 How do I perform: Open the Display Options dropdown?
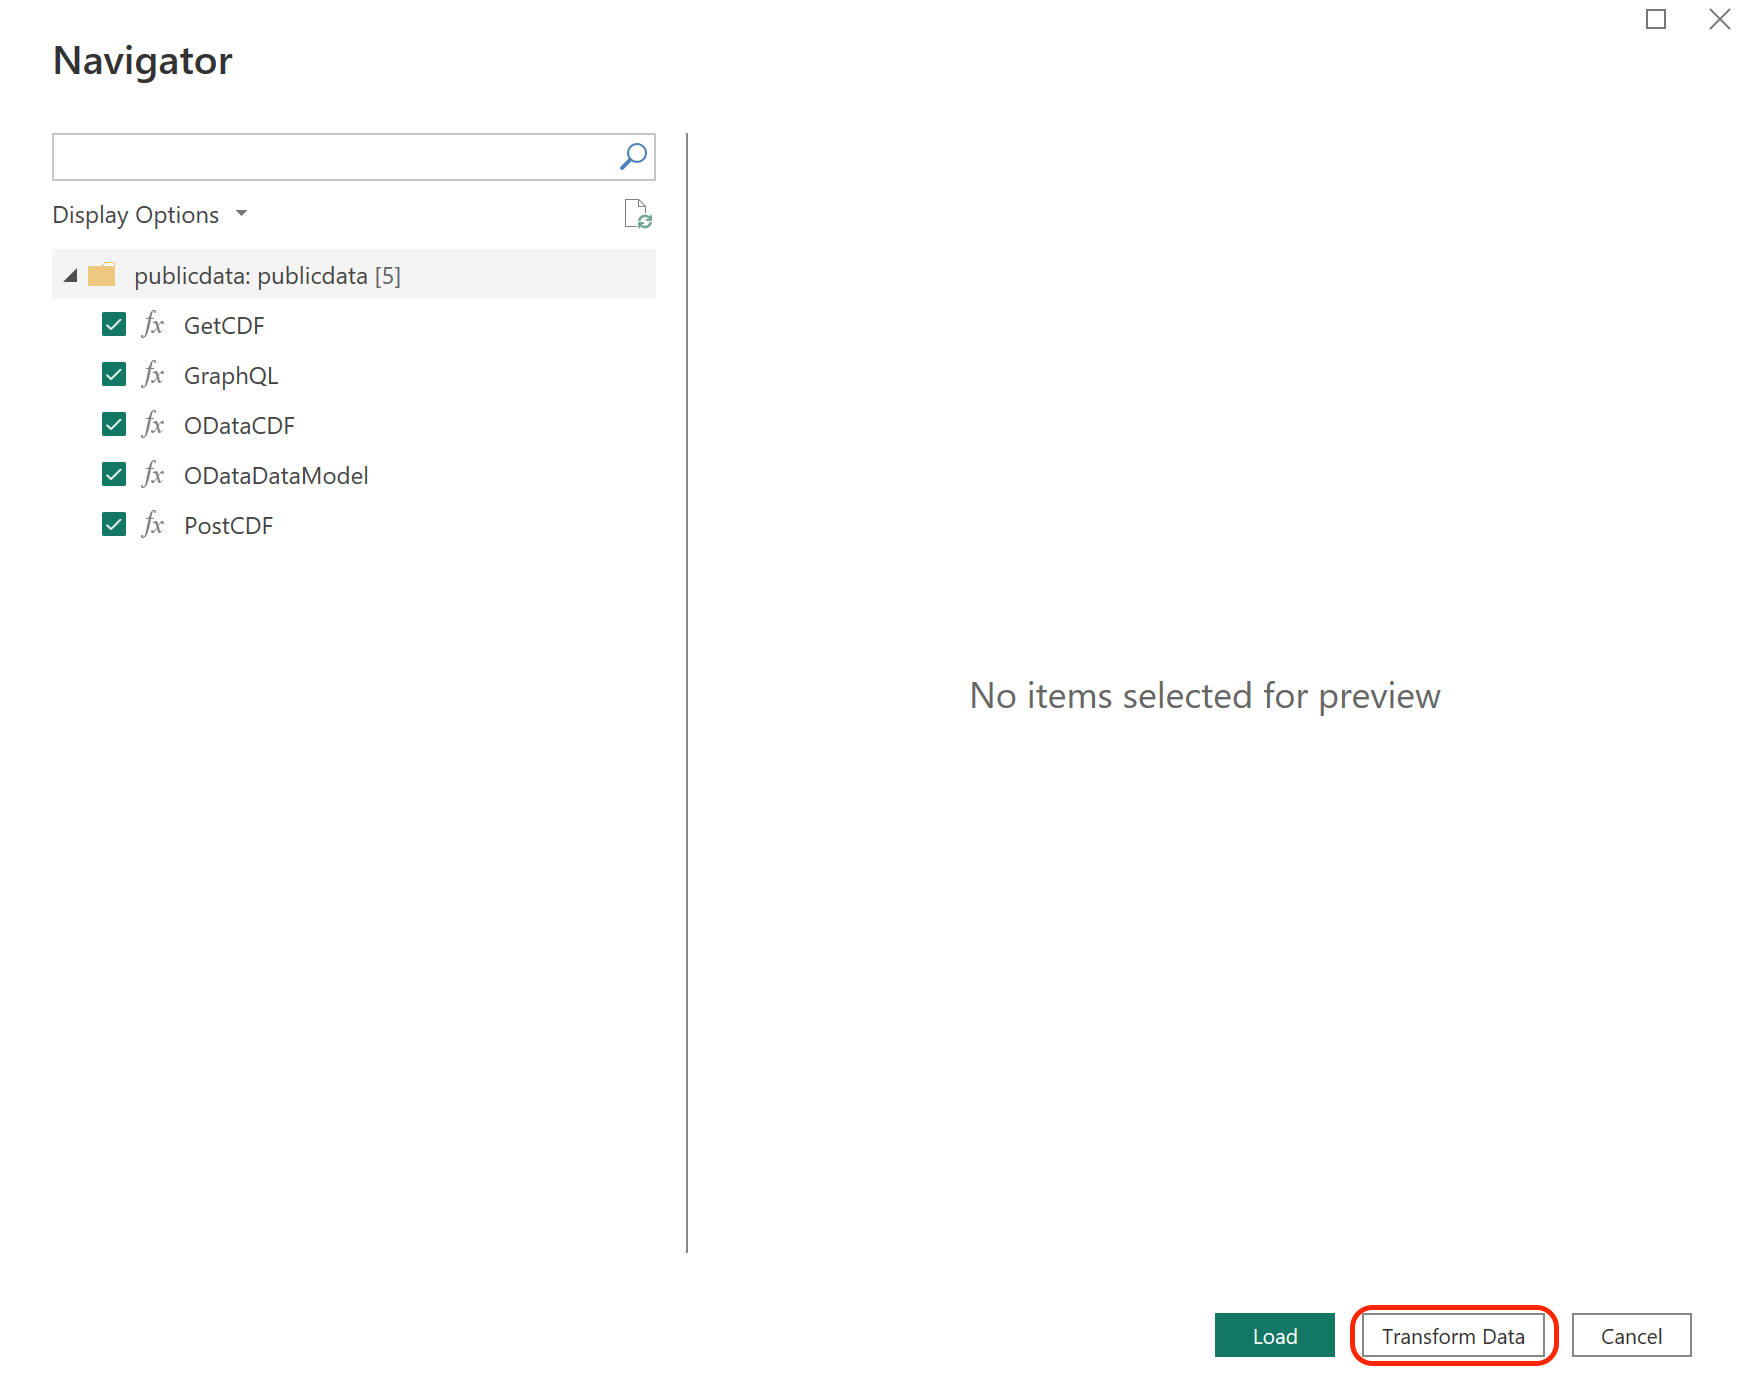150,215
